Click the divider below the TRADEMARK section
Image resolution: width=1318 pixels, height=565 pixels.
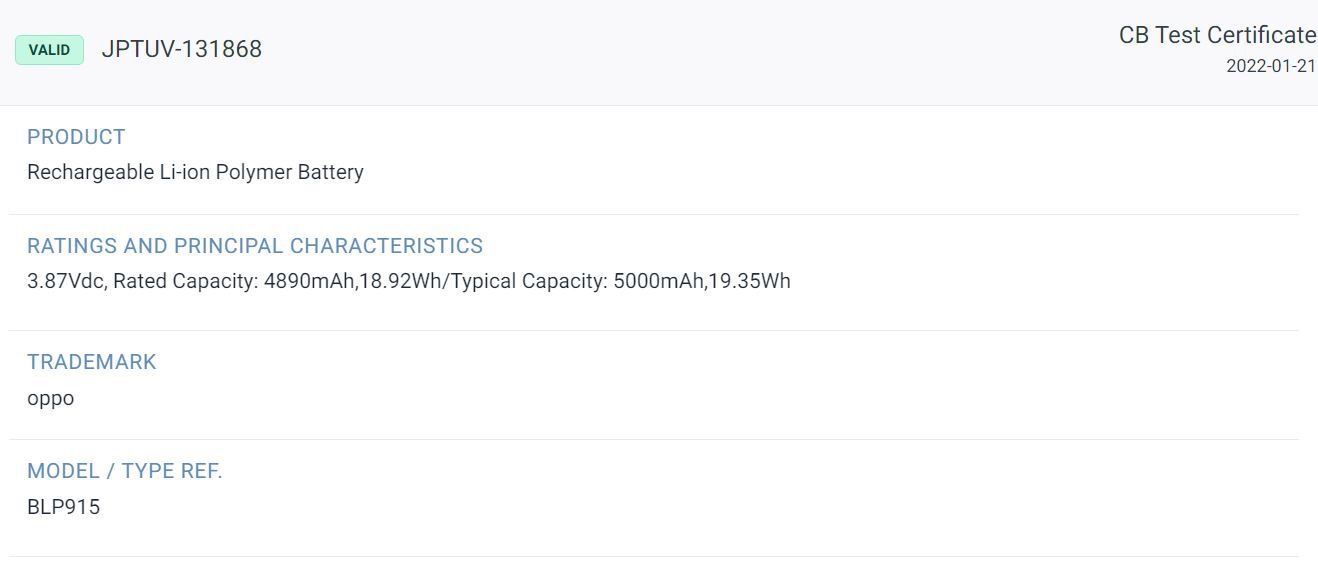point(654,439)
